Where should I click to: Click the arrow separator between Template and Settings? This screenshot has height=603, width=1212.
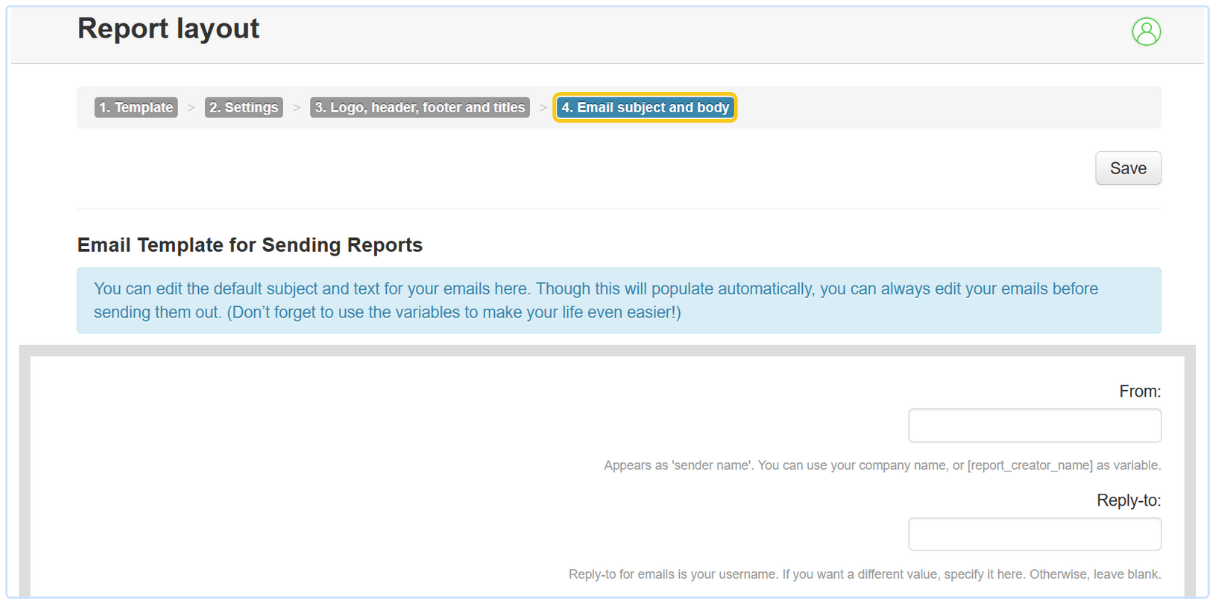click(191, 108)
